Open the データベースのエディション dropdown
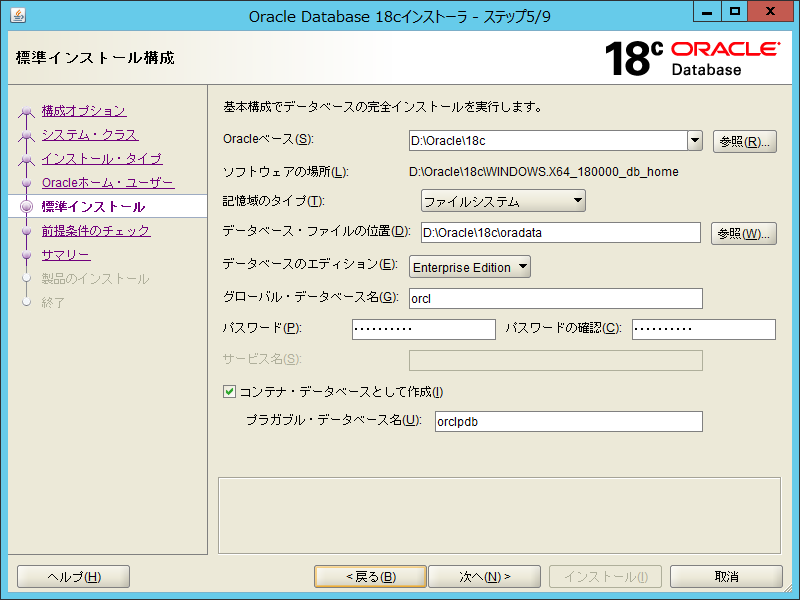 coord(470,267)
